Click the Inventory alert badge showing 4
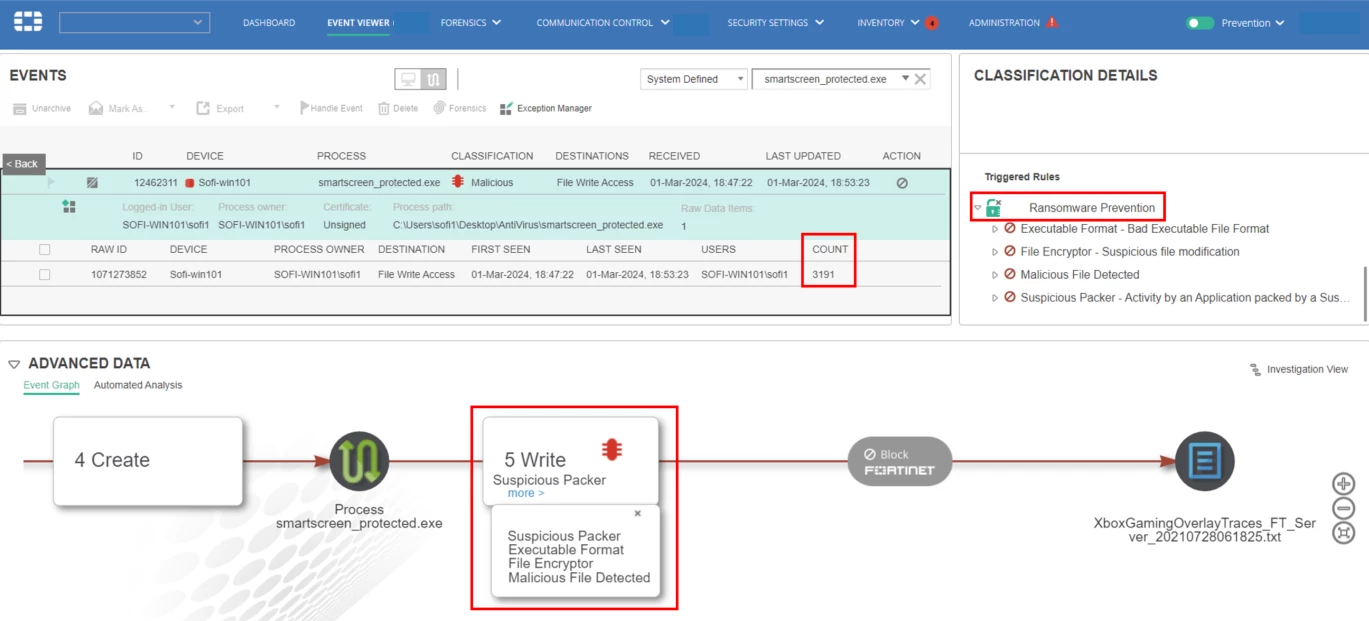This screenshot has width=1369, height=621. coord(932,23)
